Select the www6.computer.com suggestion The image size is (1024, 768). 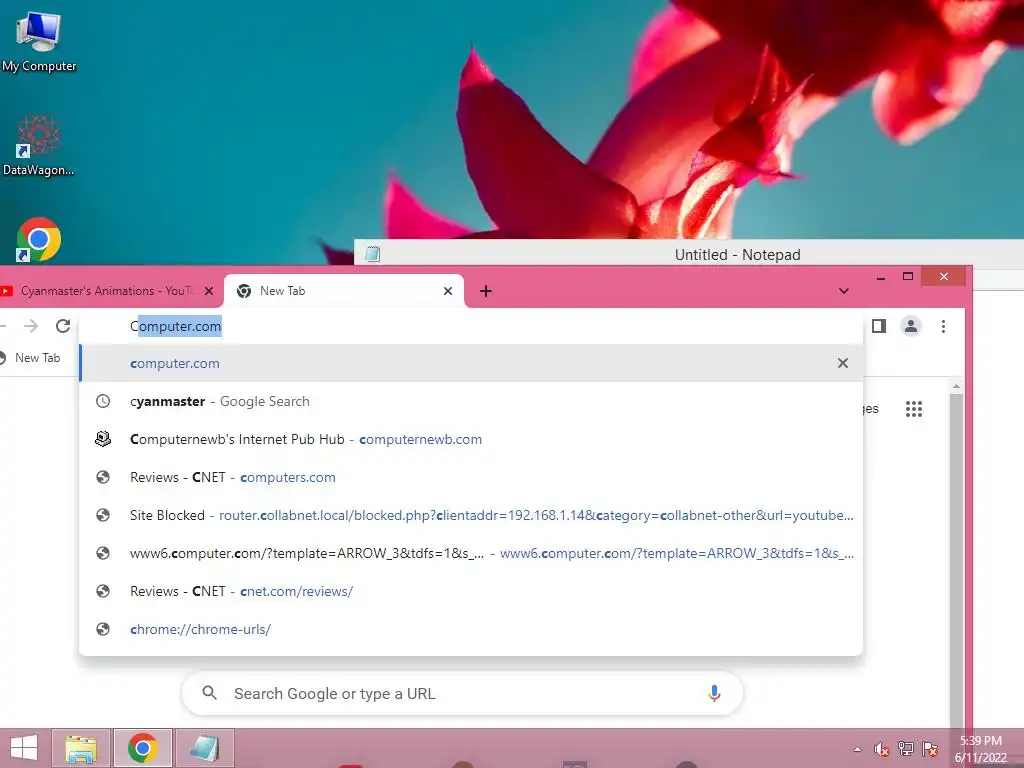[471, 552]
